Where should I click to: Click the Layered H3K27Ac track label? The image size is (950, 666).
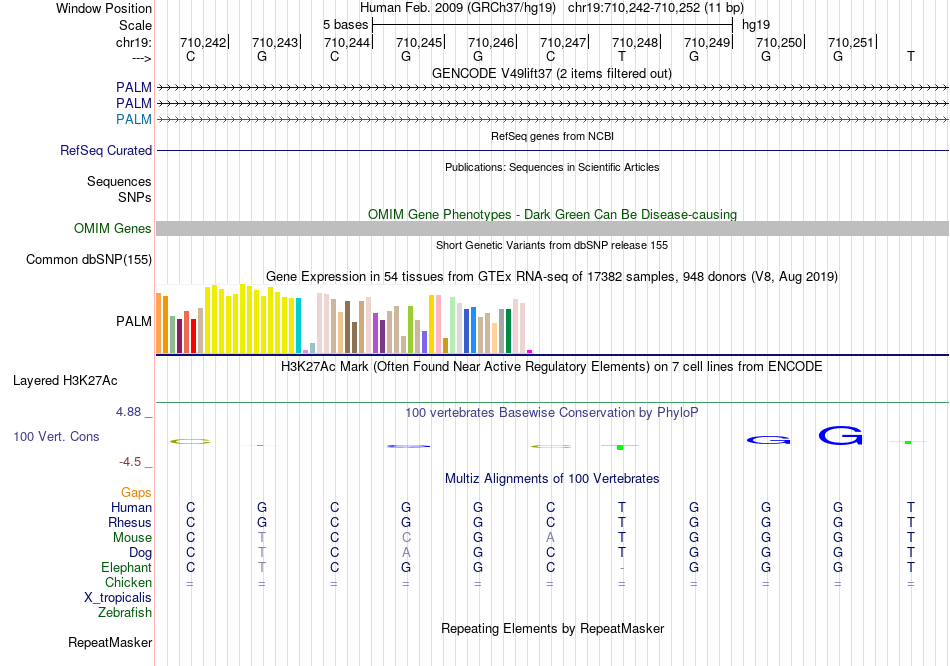click(x=65, y=381)
